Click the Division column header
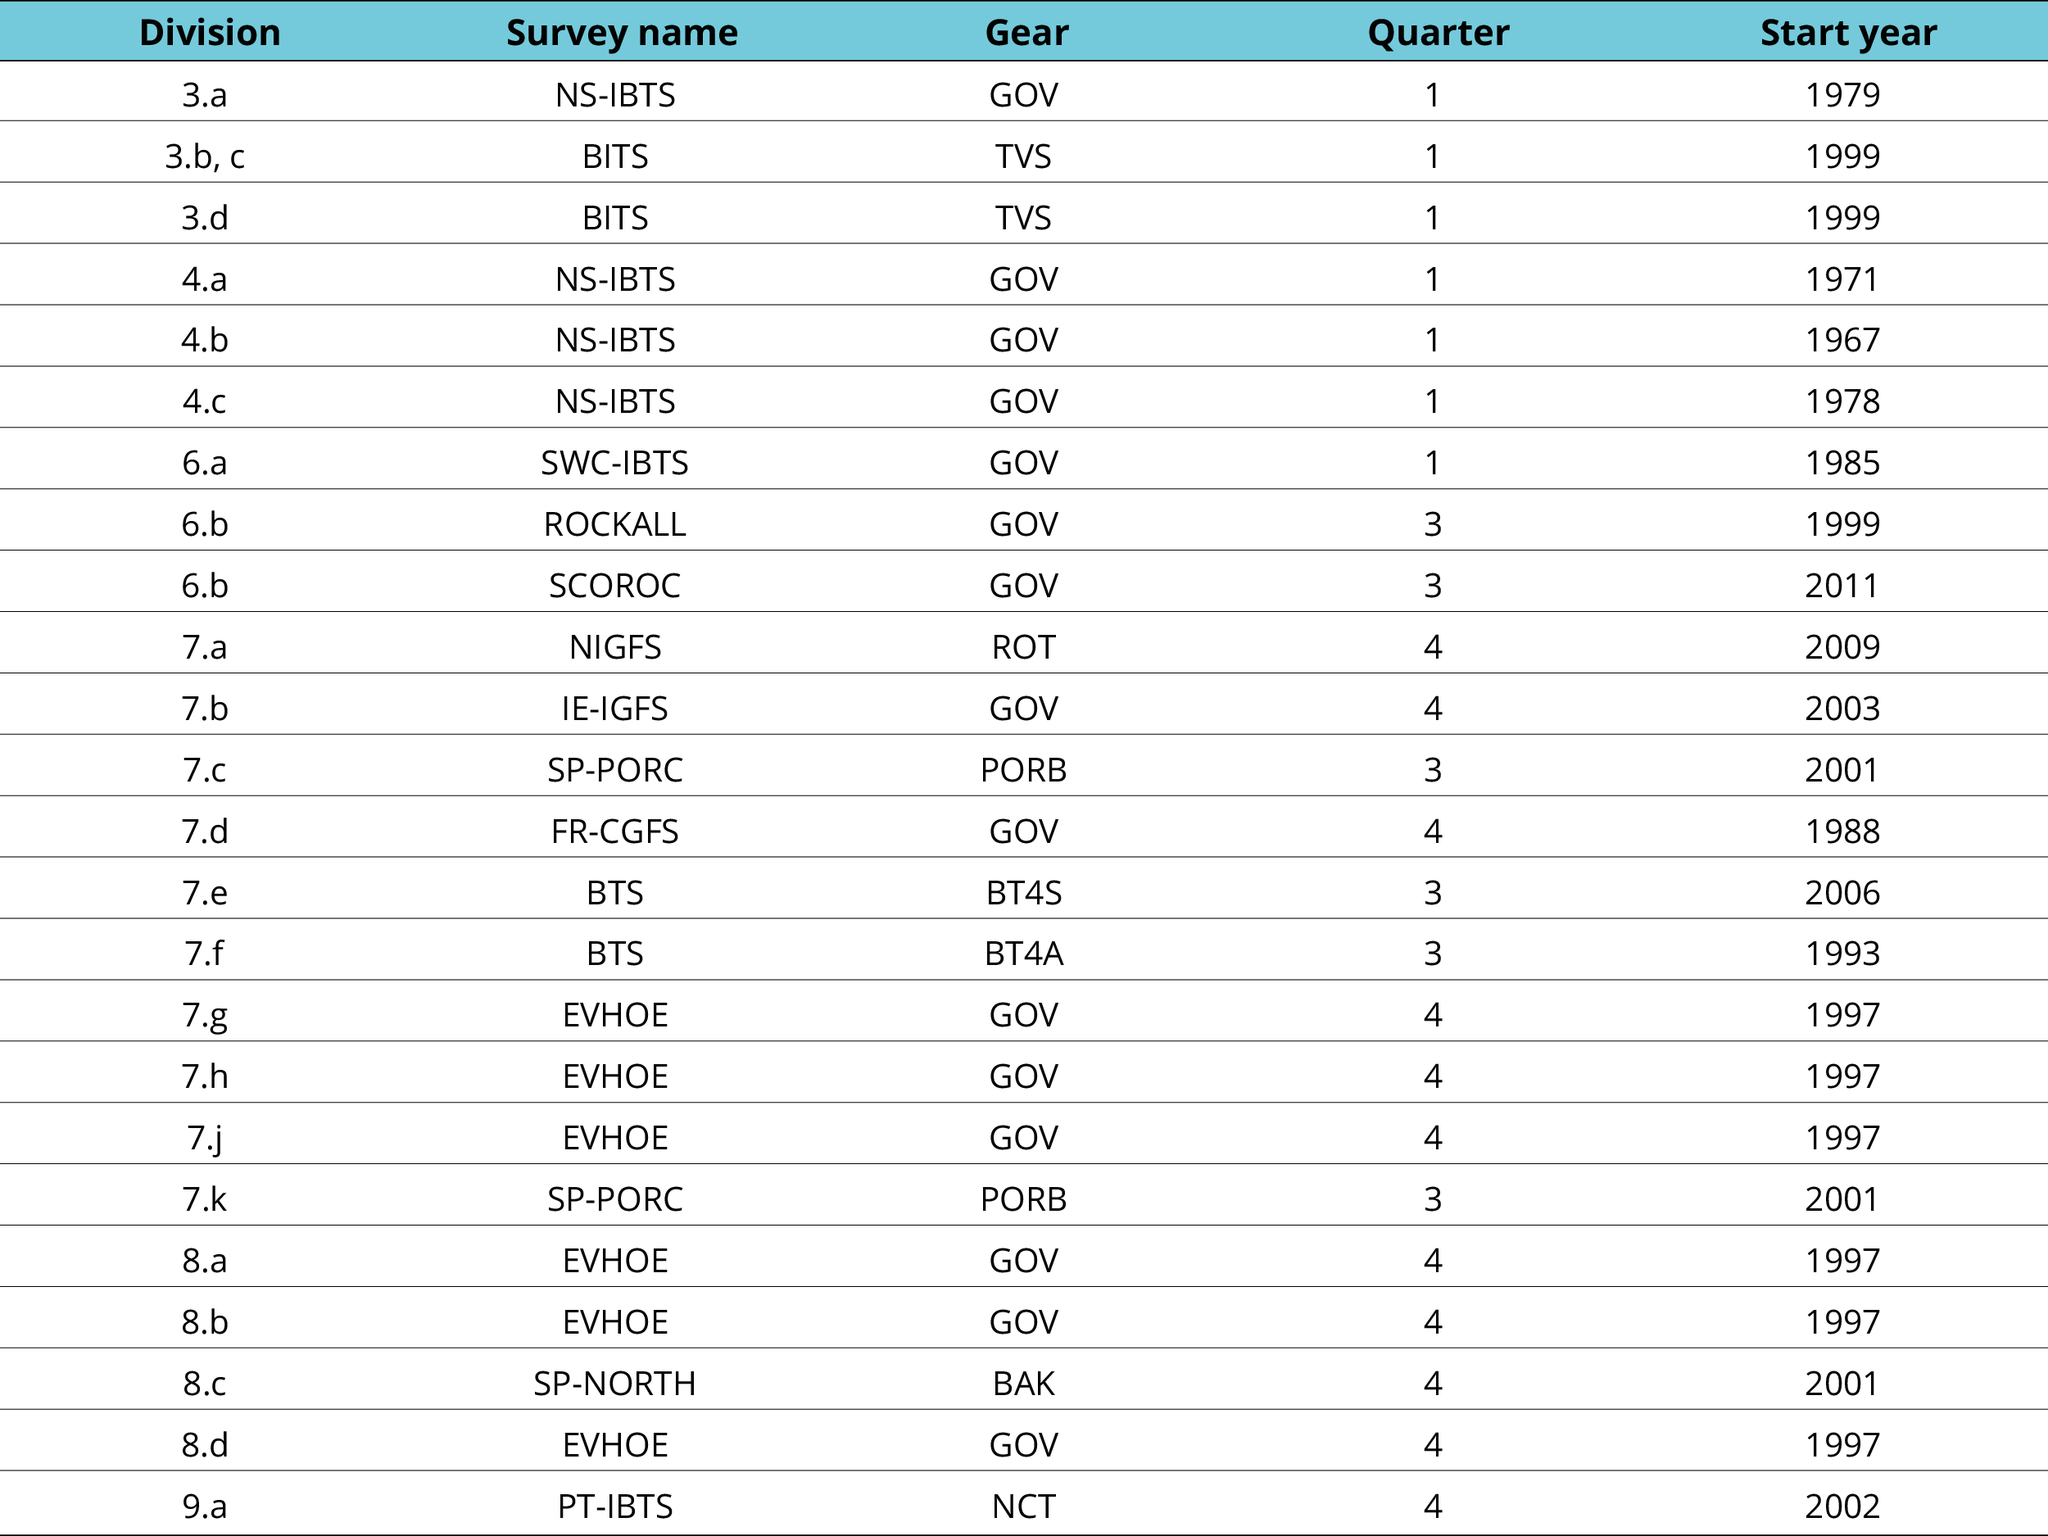 (x=209, y=33)
